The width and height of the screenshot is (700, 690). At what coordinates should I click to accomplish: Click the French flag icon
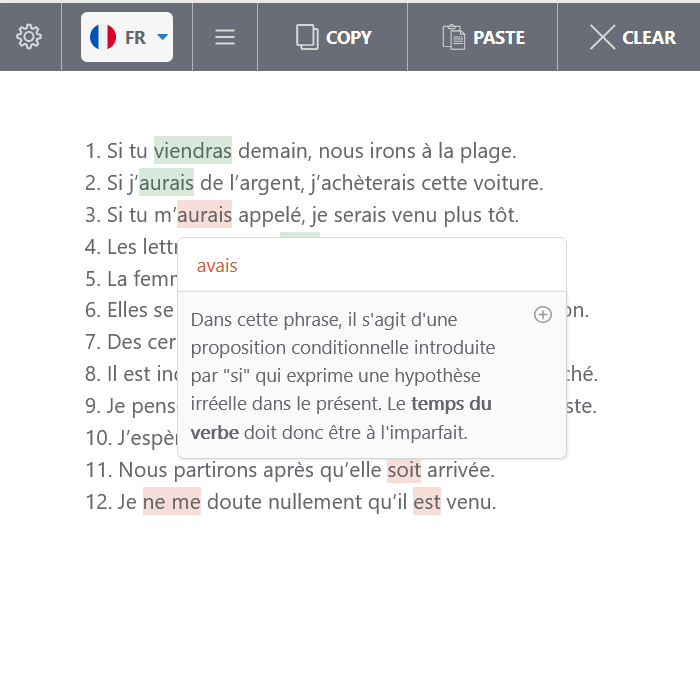(x=103, y=37)
